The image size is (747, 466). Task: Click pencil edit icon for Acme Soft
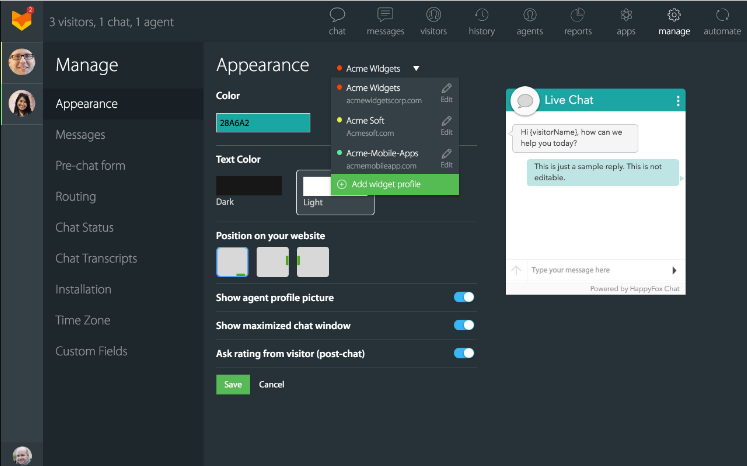click(447, 120)
